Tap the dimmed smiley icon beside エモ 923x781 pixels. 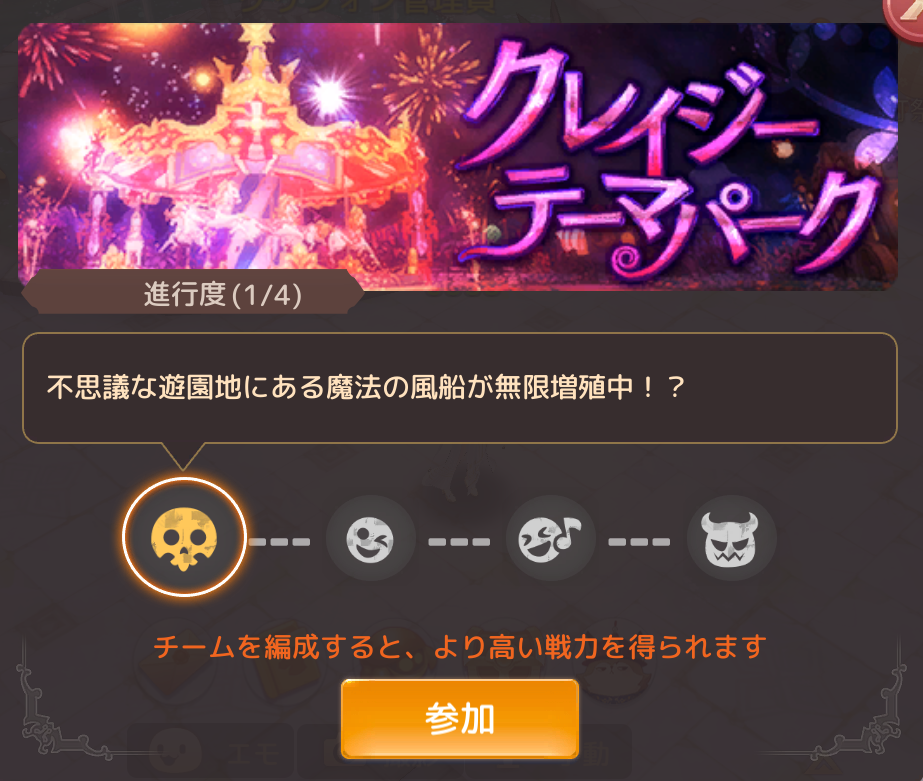175,750
